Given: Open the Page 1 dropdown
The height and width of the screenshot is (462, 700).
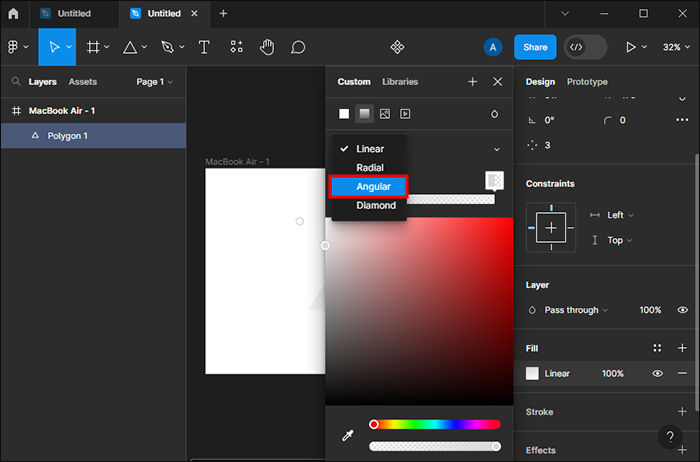Looking at the screenshot, I should pos(155,82).
